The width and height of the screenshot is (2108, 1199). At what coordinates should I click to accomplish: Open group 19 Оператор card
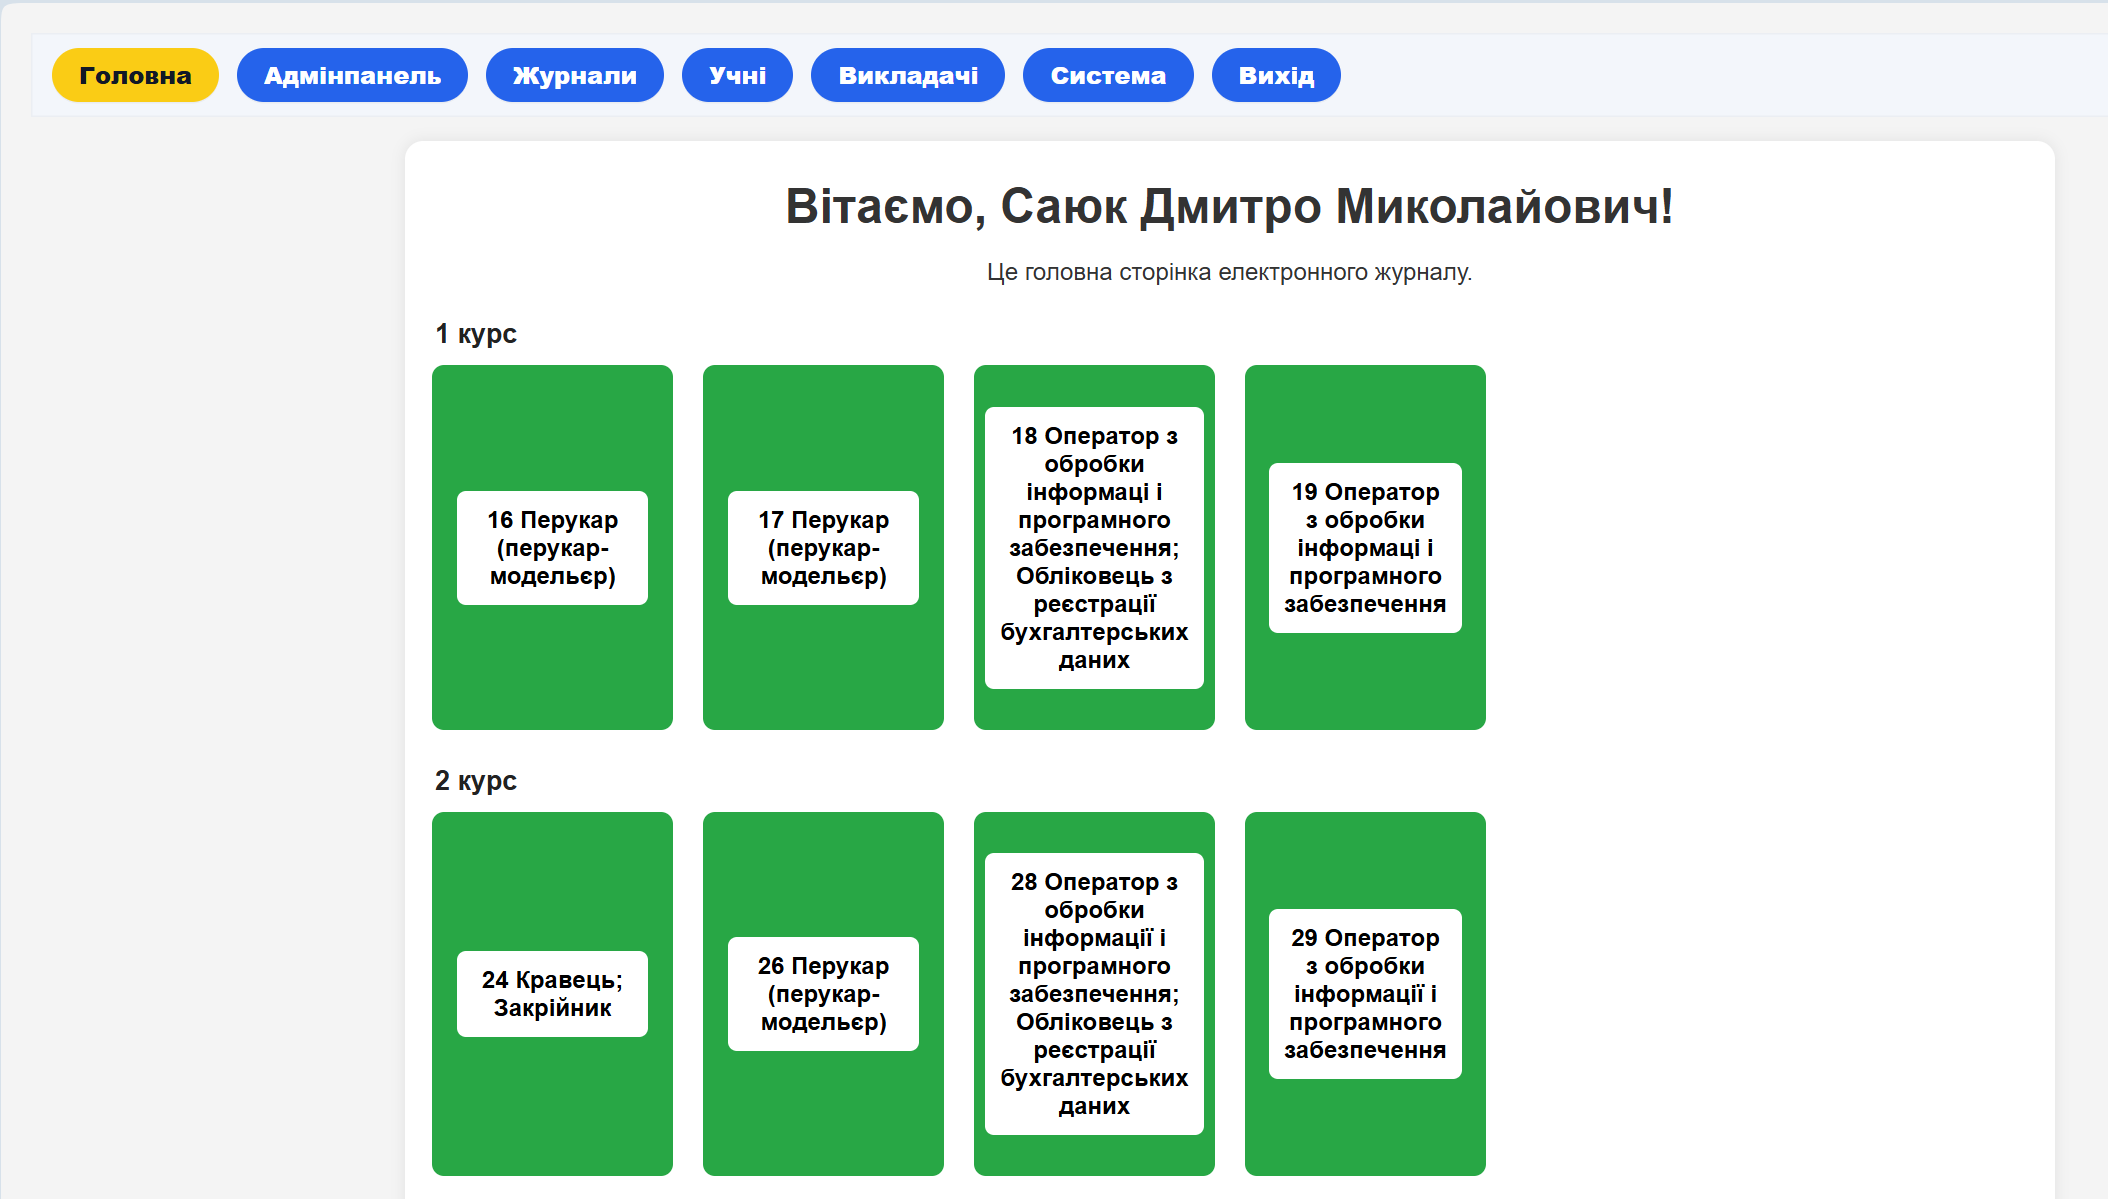click(x=1365, y=548)
